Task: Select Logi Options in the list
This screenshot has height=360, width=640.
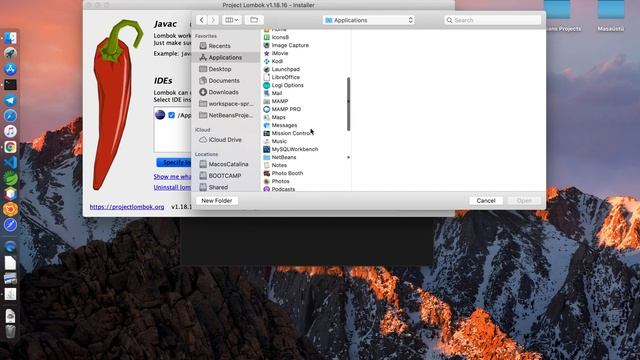Action: 305,85
